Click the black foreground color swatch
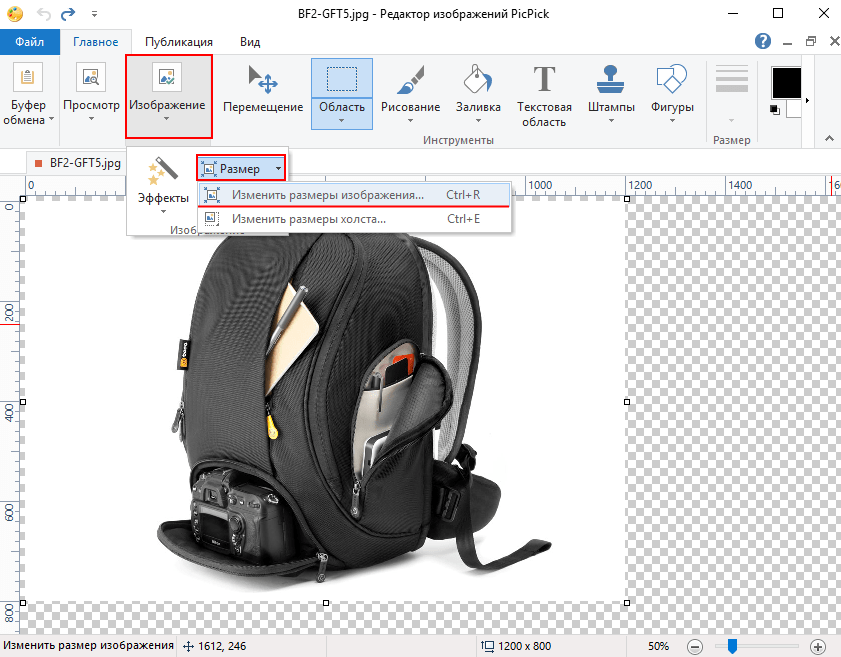Viewport: 841px width, 657px height. (787, 82)
